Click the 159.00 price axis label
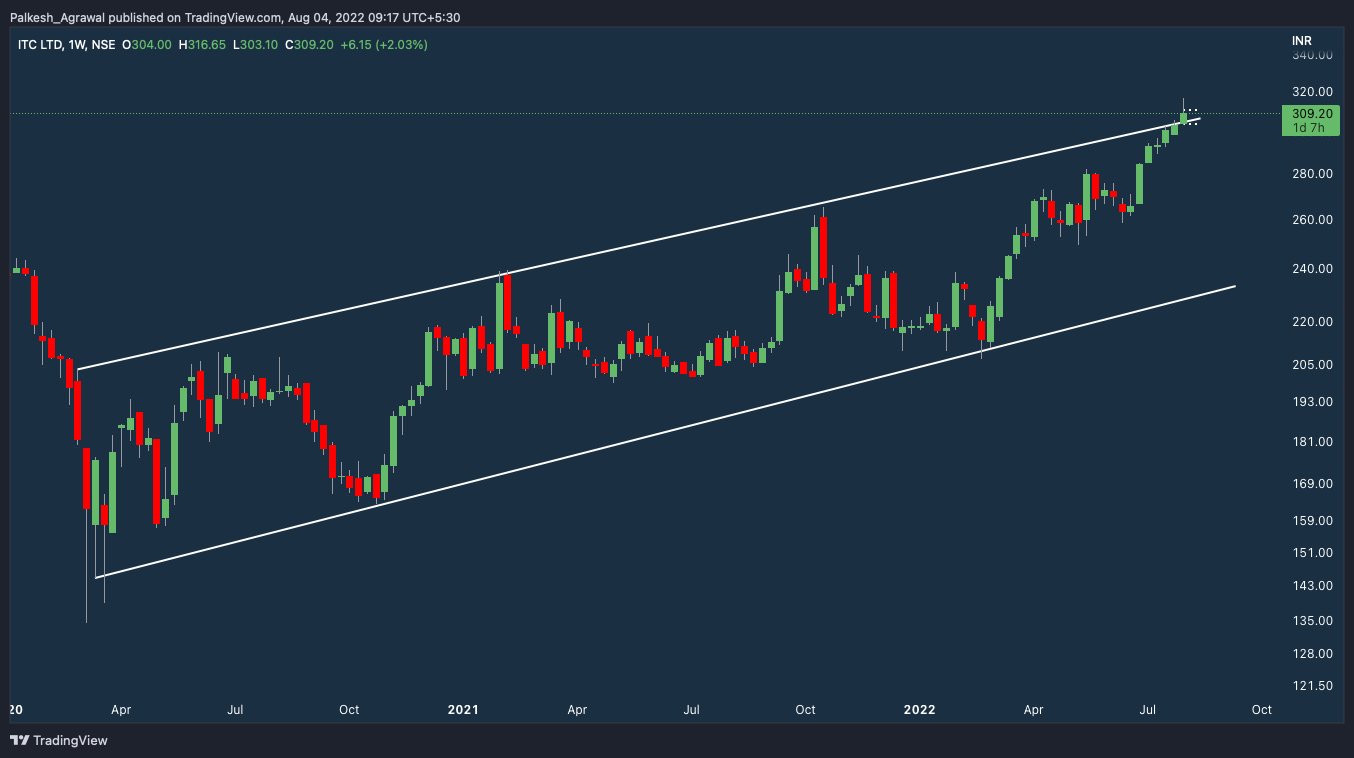The width and height of the screenshot is (1354, 758). (1312, 521)
